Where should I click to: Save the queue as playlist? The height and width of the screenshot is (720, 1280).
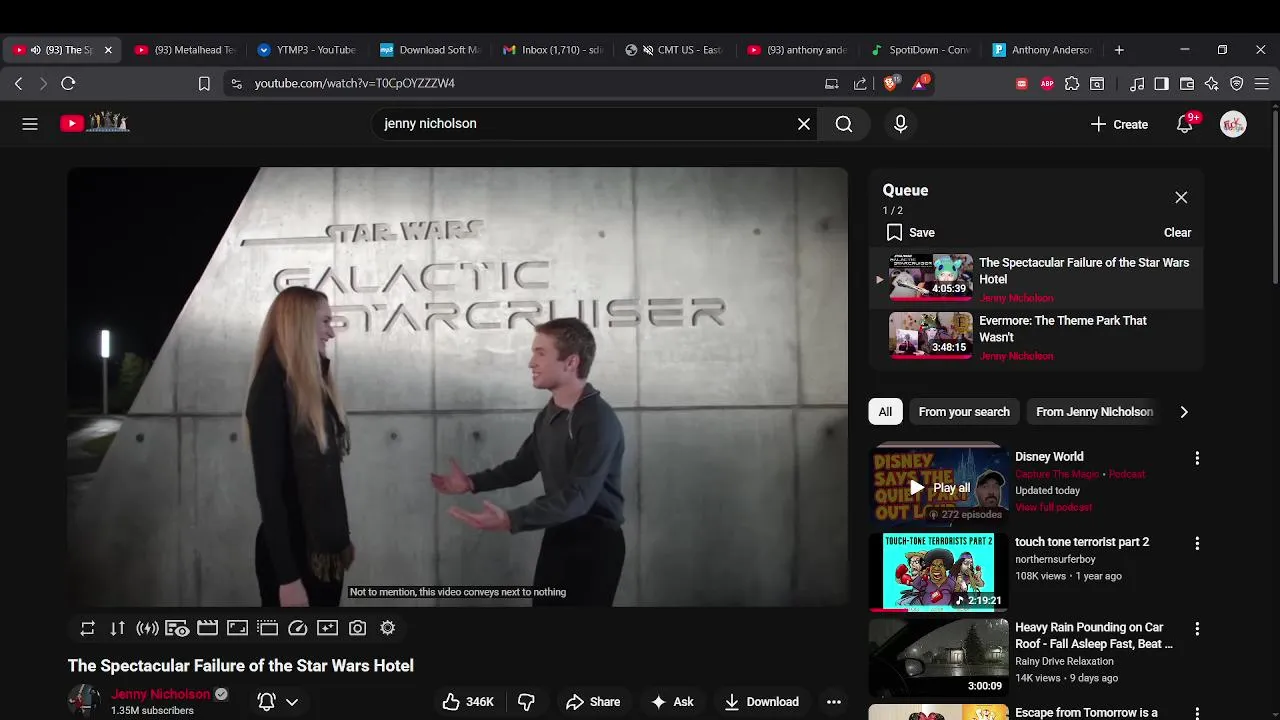tap(910, 232)
